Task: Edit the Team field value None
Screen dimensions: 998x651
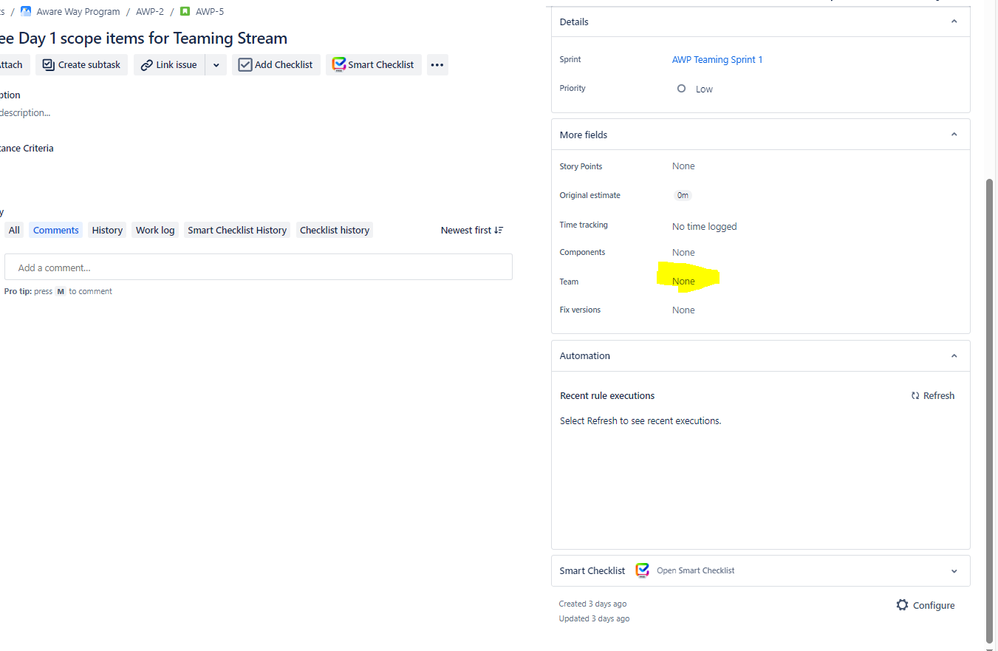Action: [x=683, y=281]
